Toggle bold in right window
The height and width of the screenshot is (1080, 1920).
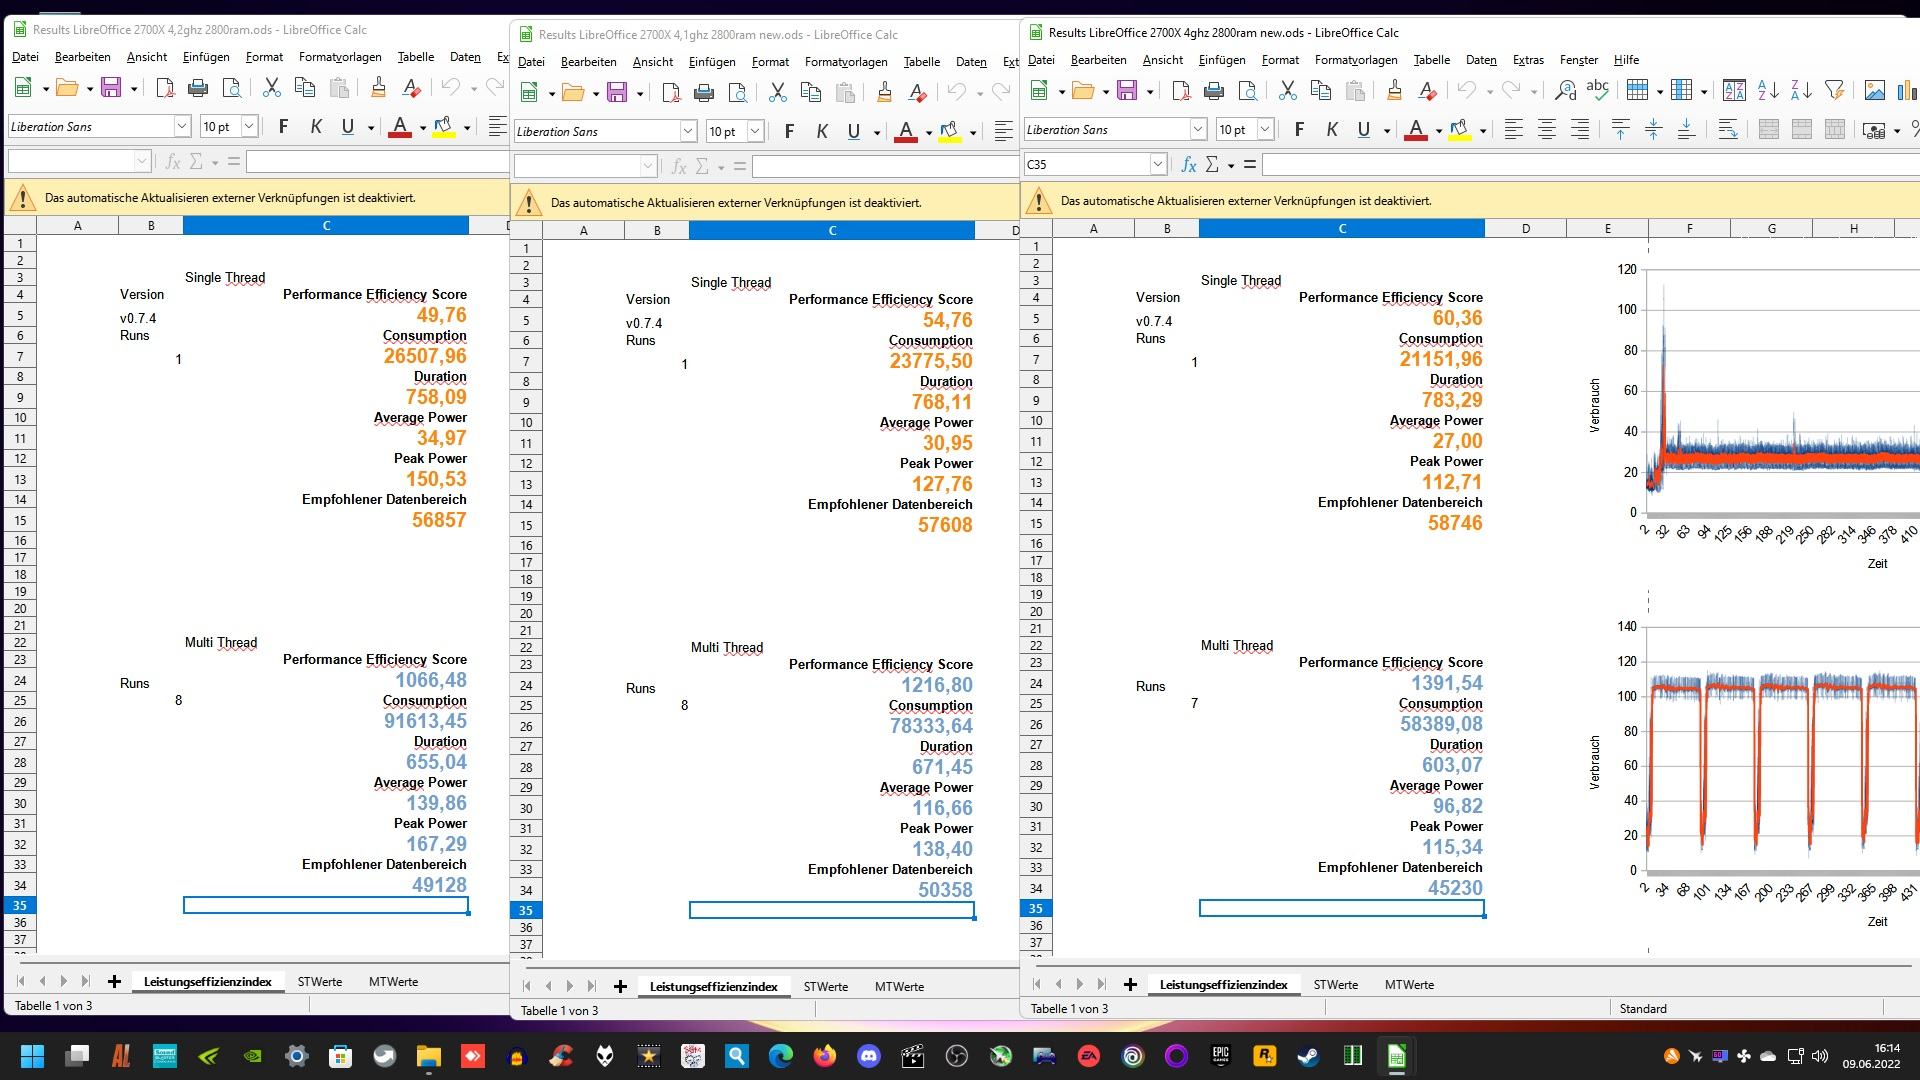coord(1299,129)
